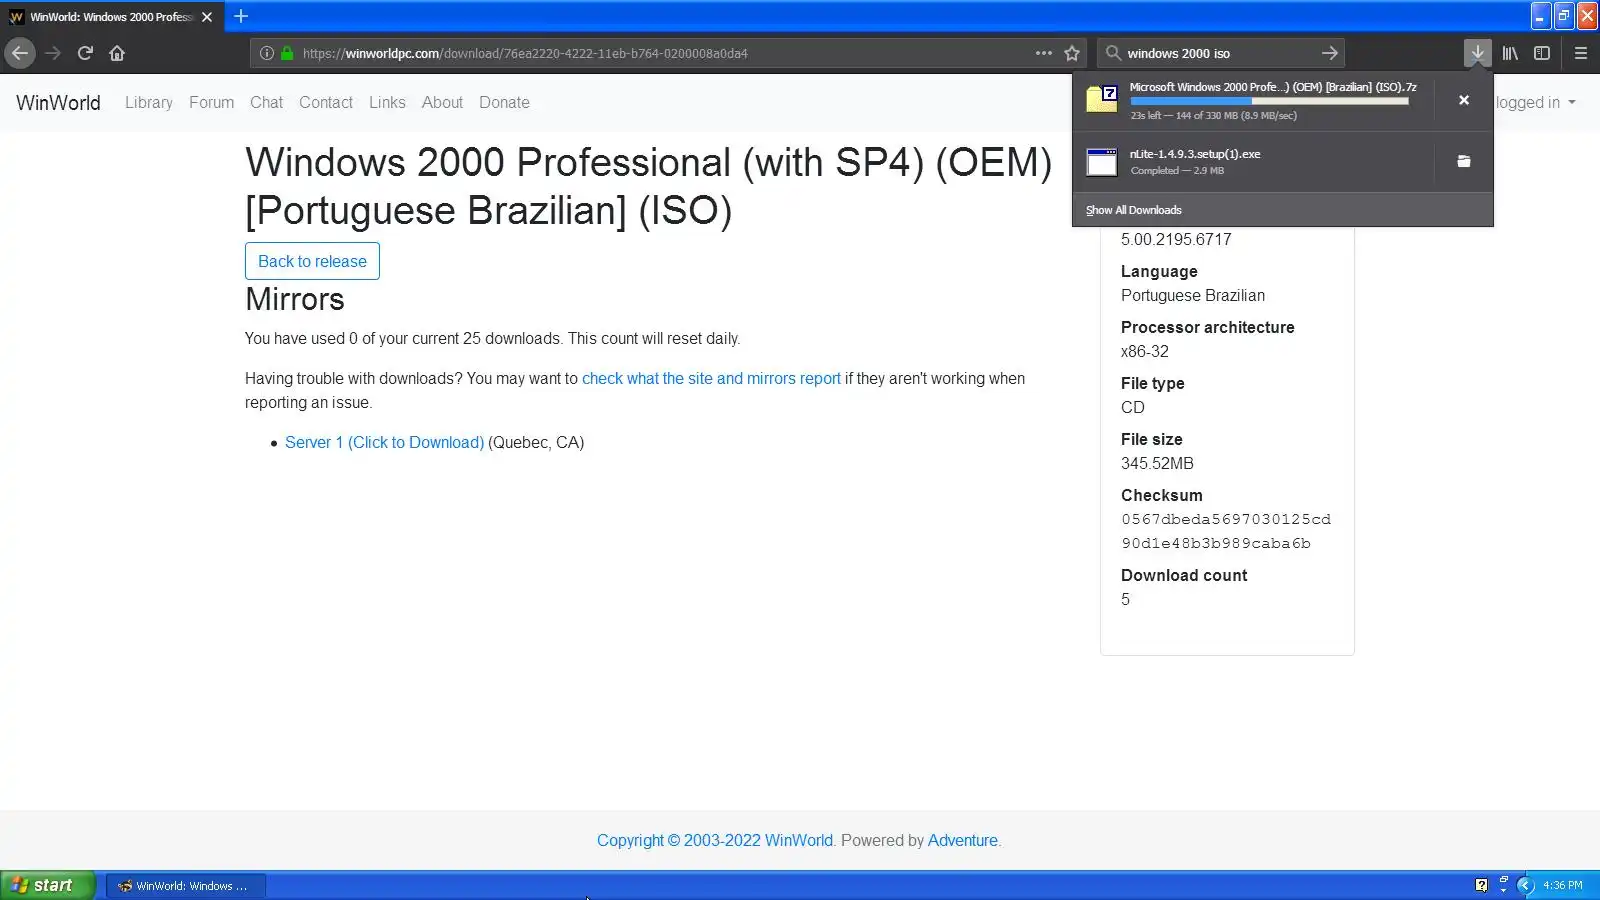The image size is (1600, 900).
Task: Click the download progress bar
Action: (x=1269, y=101)
